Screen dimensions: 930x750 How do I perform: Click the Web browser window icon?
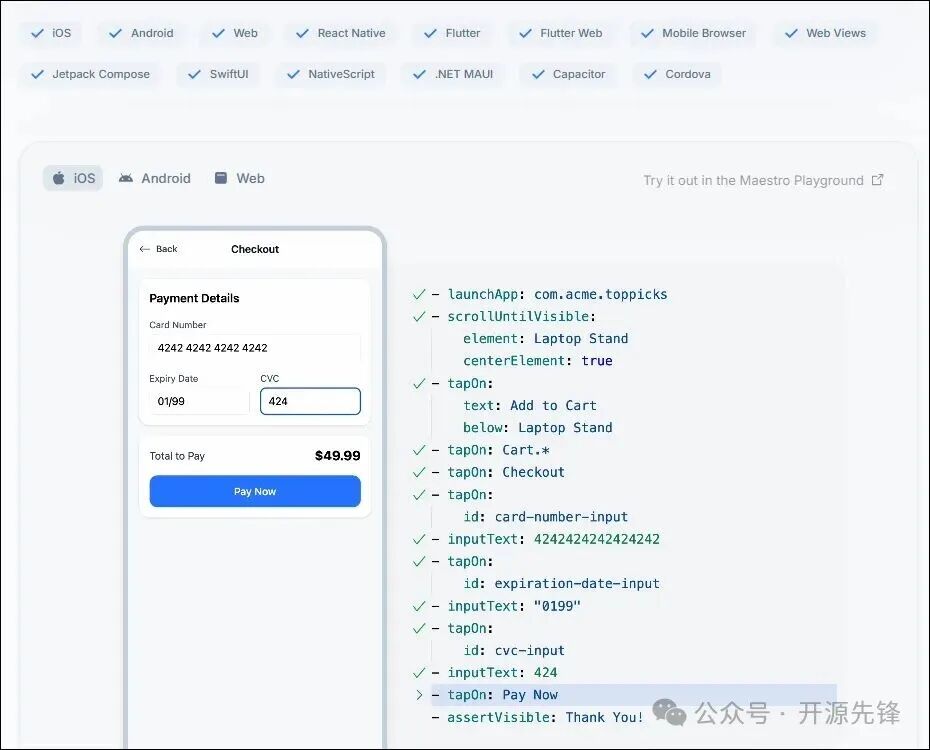[221, 178]
